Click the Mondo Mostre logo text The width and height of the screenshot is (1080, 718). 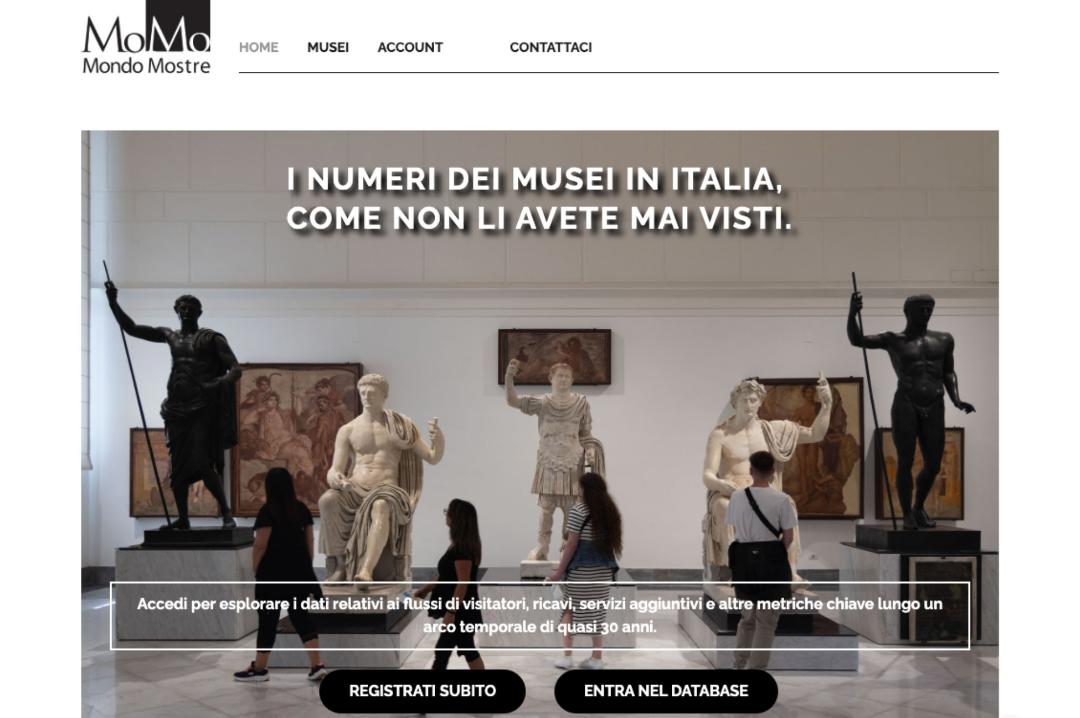coord(146,65)
